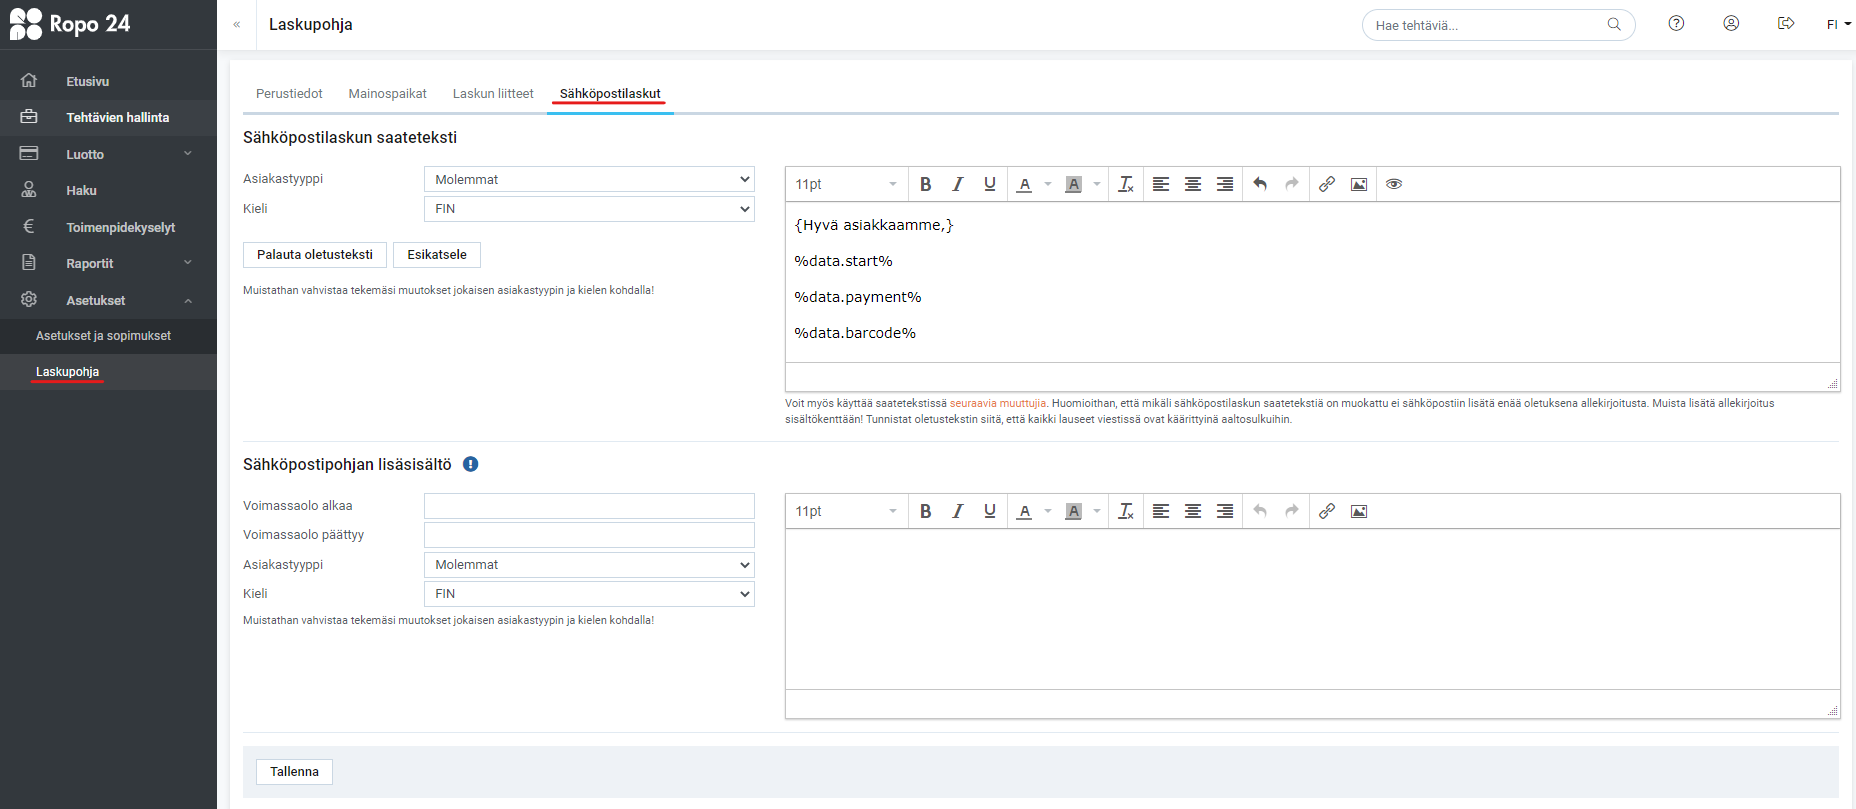Viewport: 1856px width, 809px height.
Task: Insert a link in the upper editor
Action: click(1326, 184)
